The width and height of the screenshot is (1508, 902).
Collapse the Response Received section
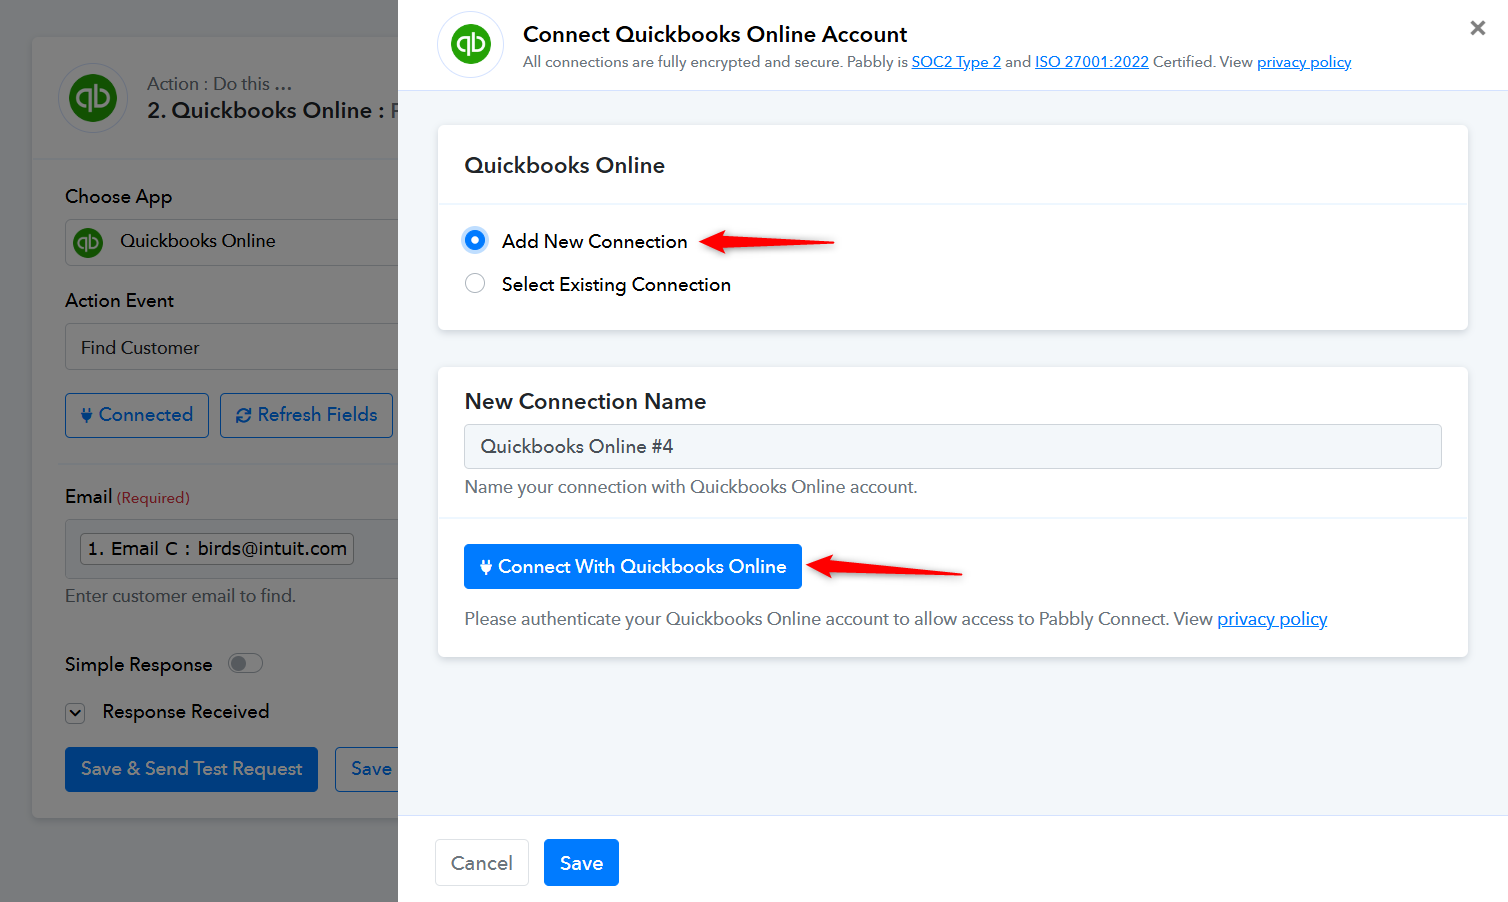75,713
